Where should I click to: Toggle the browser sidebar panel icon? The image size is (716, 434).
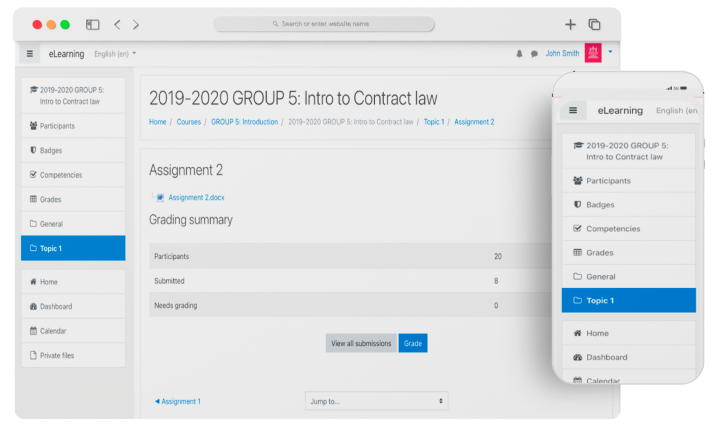pos(93,24)
